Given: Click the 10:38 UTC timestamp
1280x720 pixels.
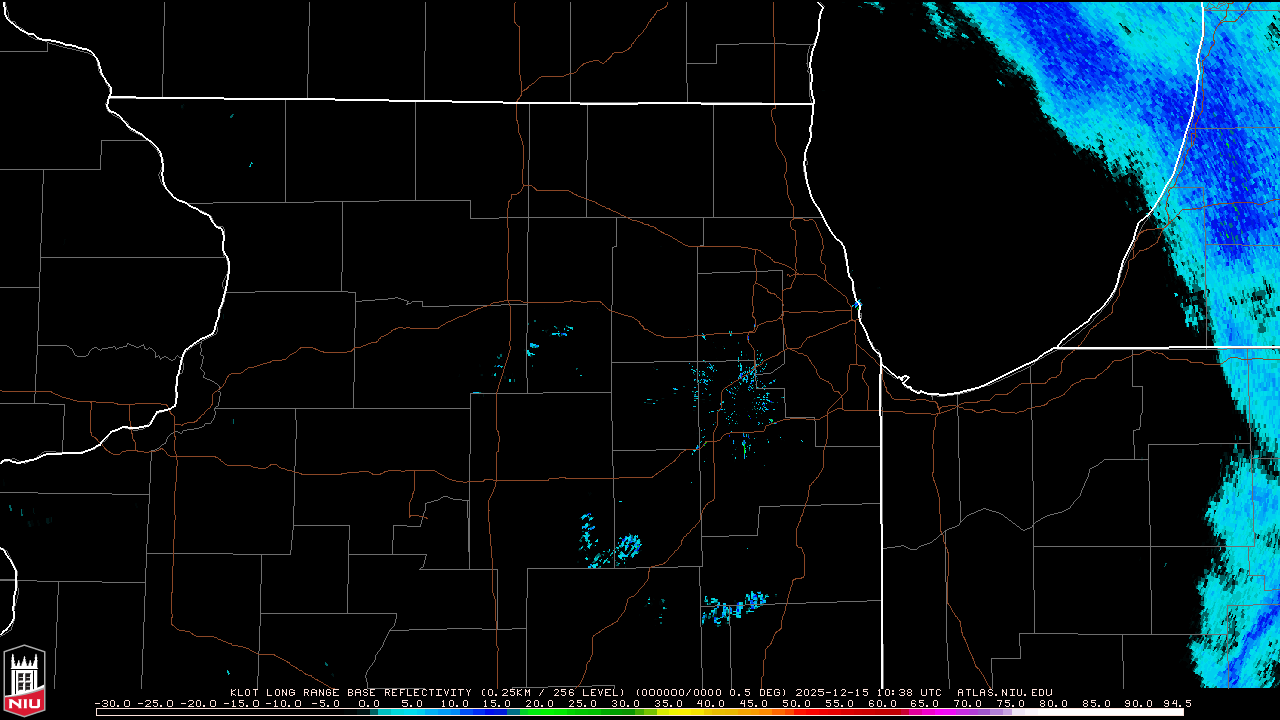Looking at the screenshot, I should [x=907, y=692].
